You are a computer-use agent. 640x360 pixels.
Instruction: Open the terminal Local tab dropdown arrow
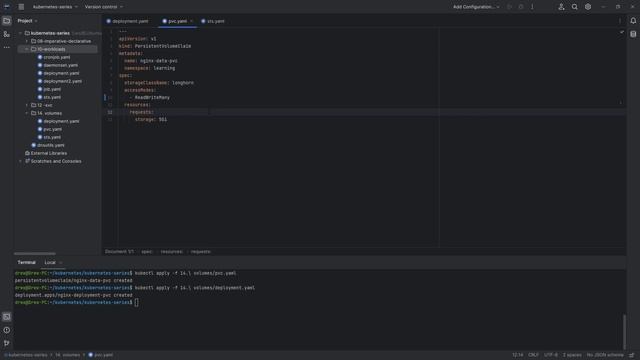61,262
